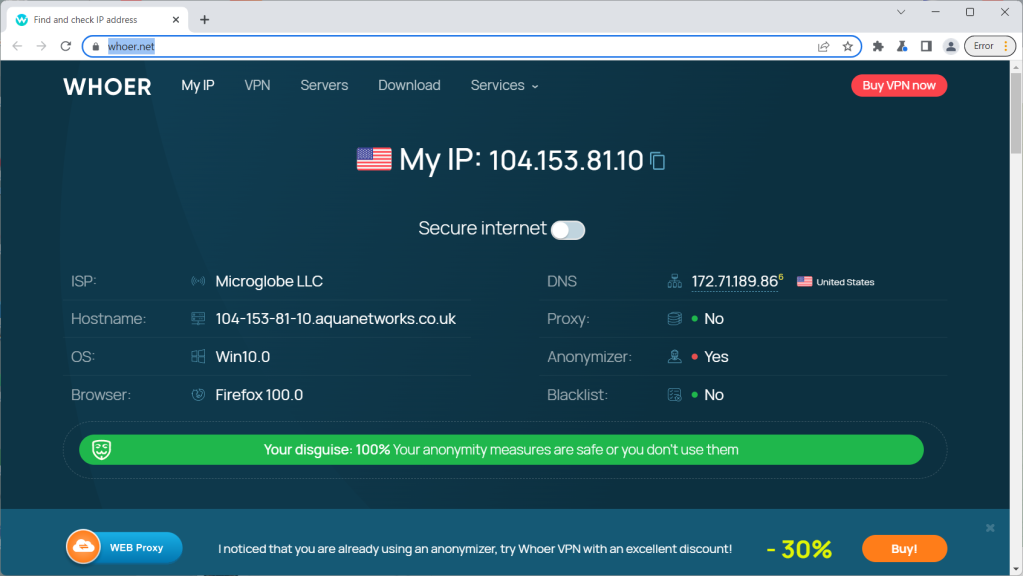Screen dimensions: 1023x576
Task: Open the Download page
Action: point(409,85)
